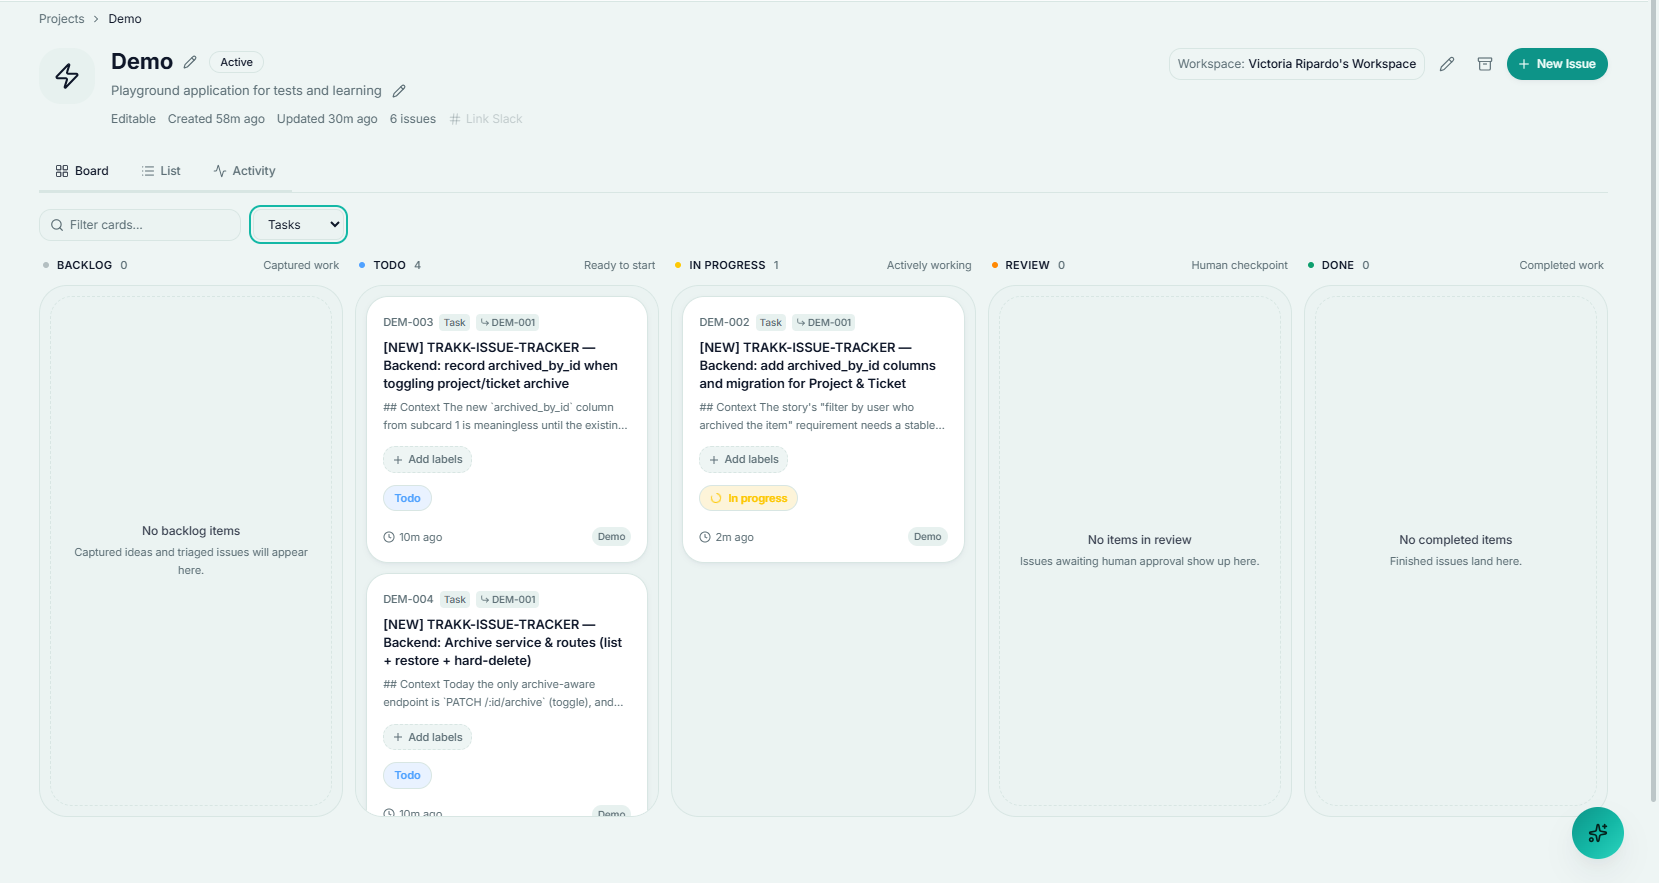Click the archive box icon
The image size is (1659, 883).
[x=1485, y=64]
